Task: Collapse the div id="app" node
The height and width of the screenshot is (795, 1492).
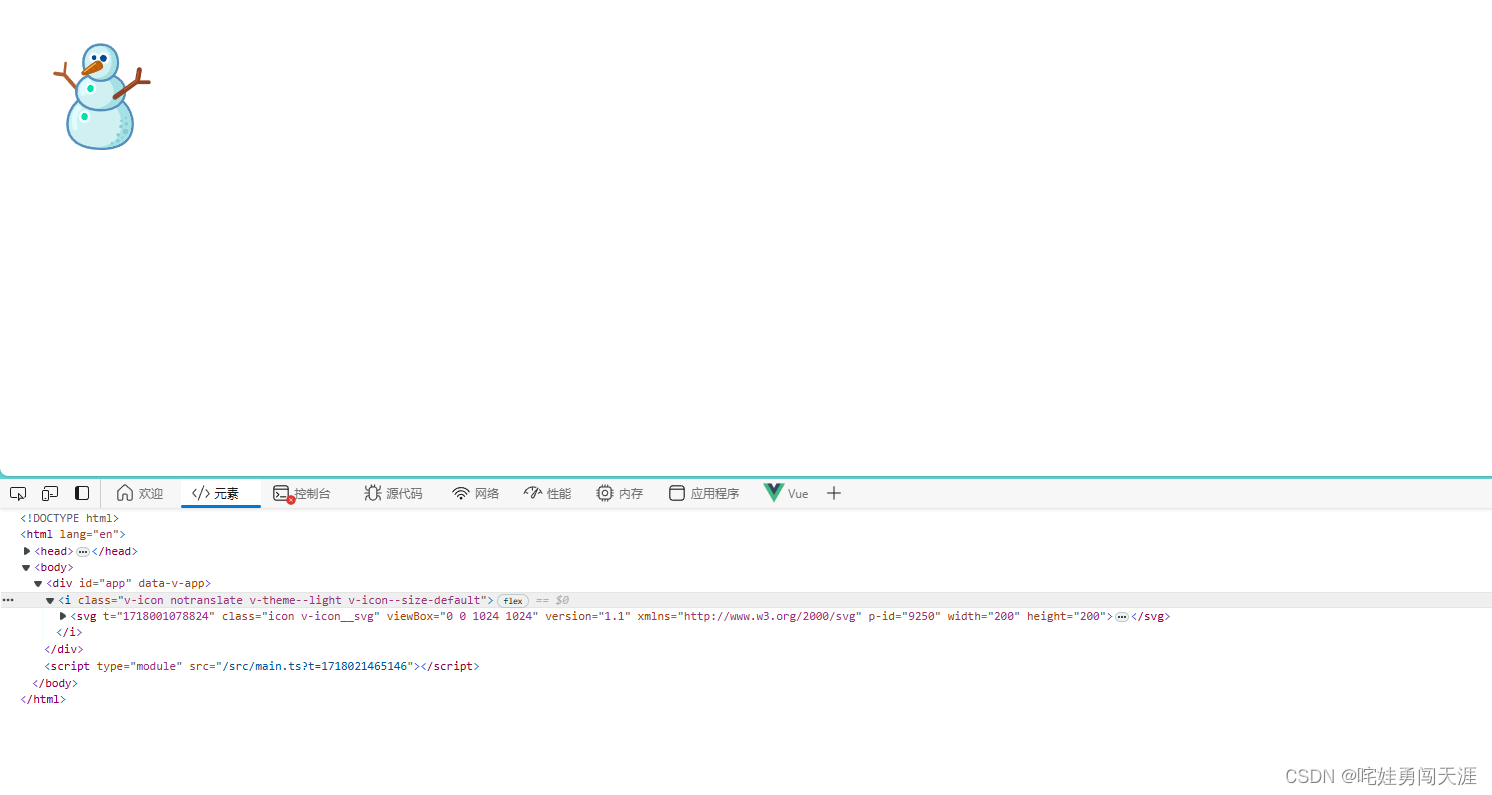Action: (38, 583)
